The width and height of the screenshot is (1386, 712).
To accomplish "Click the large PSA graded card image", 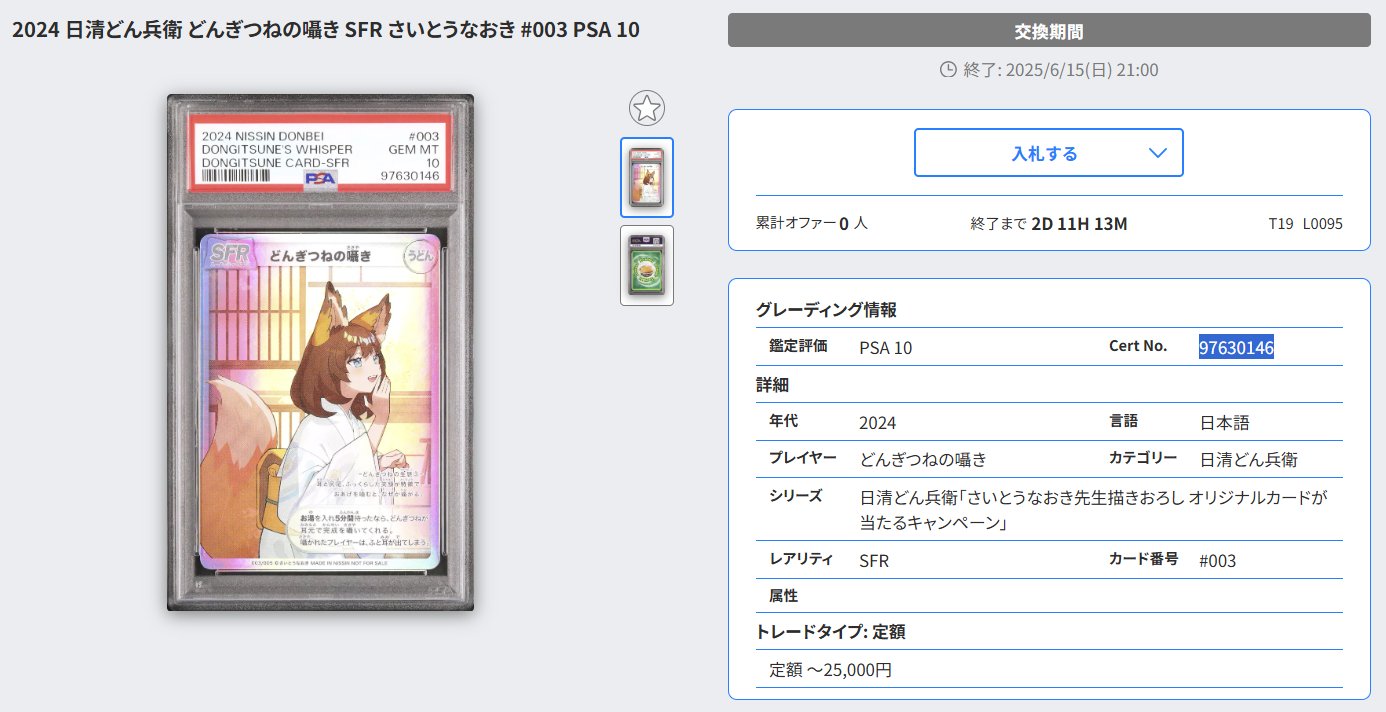I will [320, 353].
